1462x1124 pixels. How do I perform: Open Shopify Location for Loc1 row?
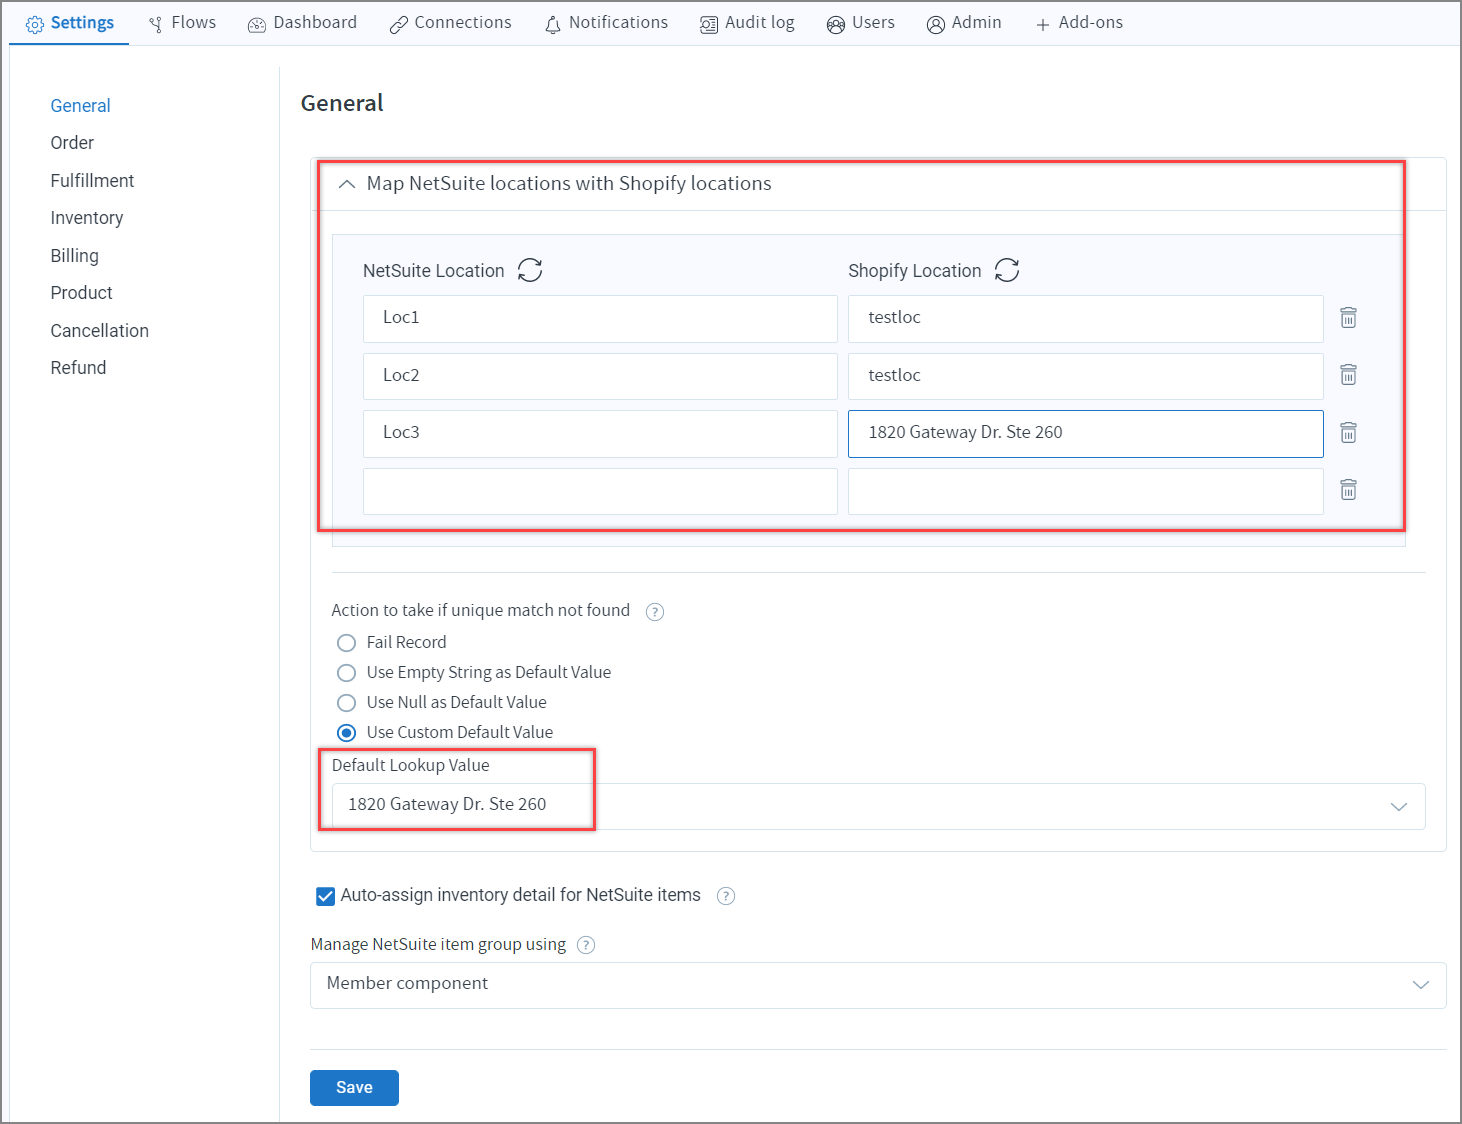point(1085,318)
